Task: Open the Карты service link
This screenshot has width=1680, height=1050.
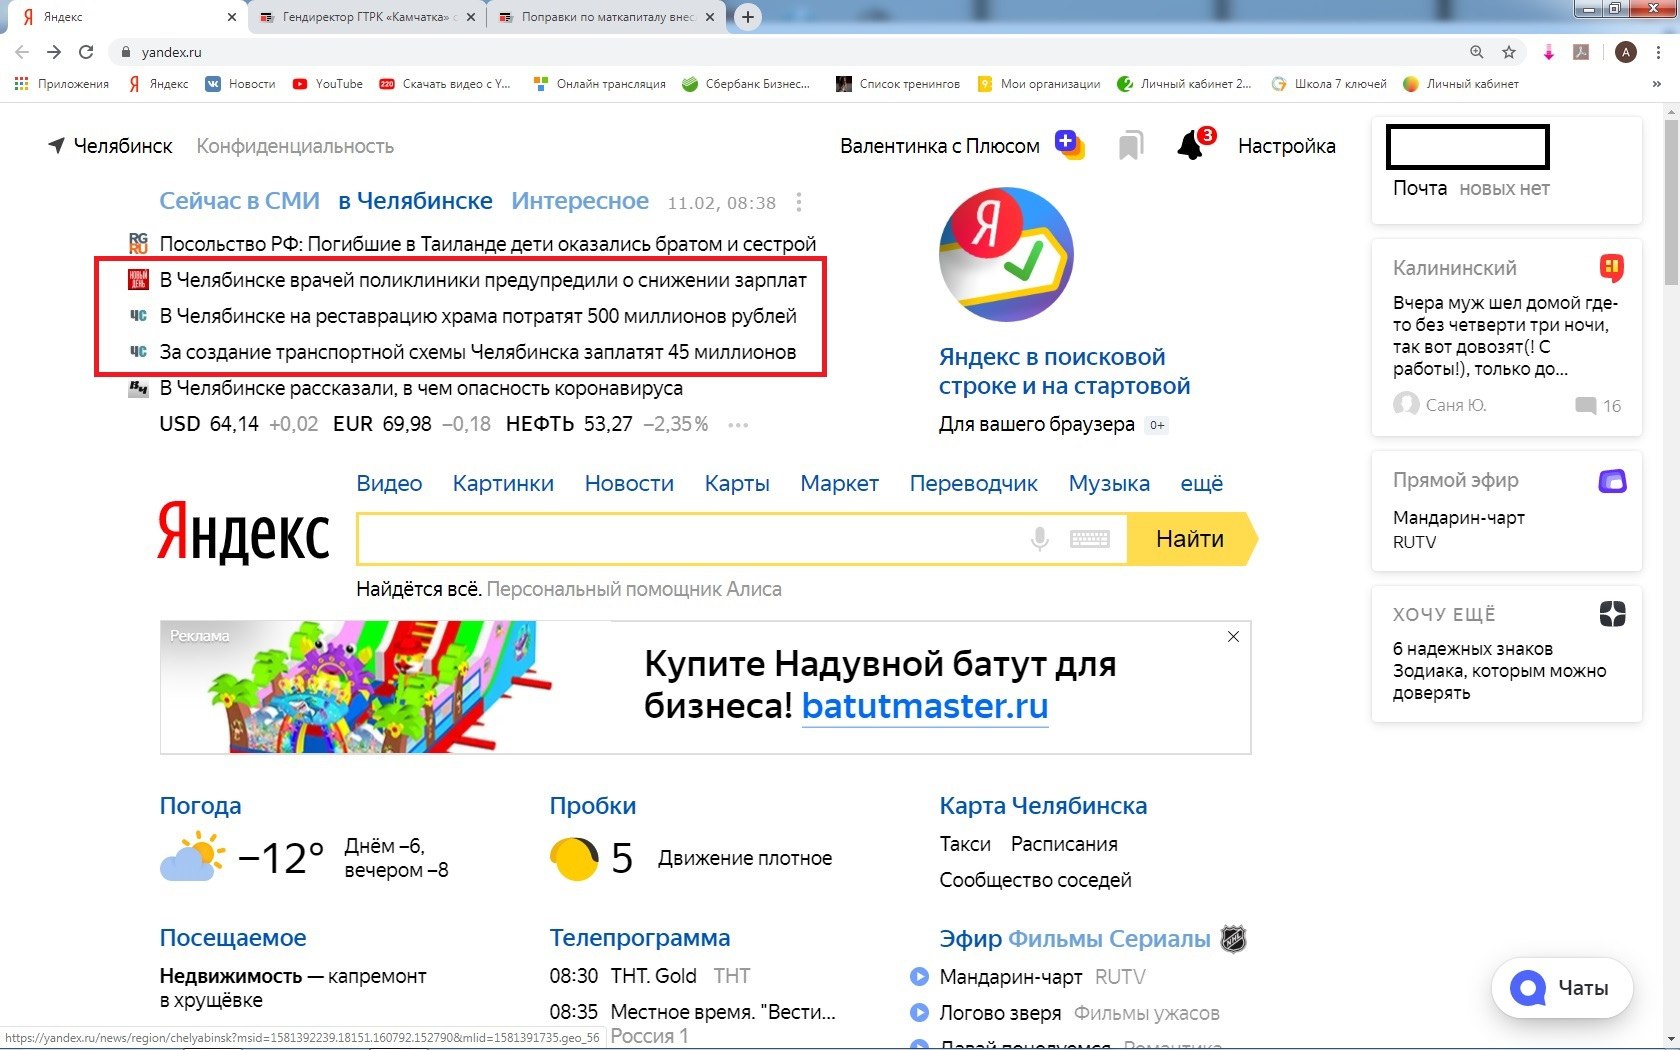Action: [x=737, y=484]
